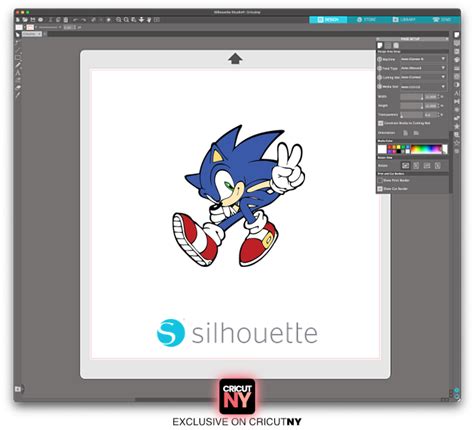Click the rainbow media color spectrum
Image resolution: width=474 pixels, height=430 pixels.
tap(426, 149)
